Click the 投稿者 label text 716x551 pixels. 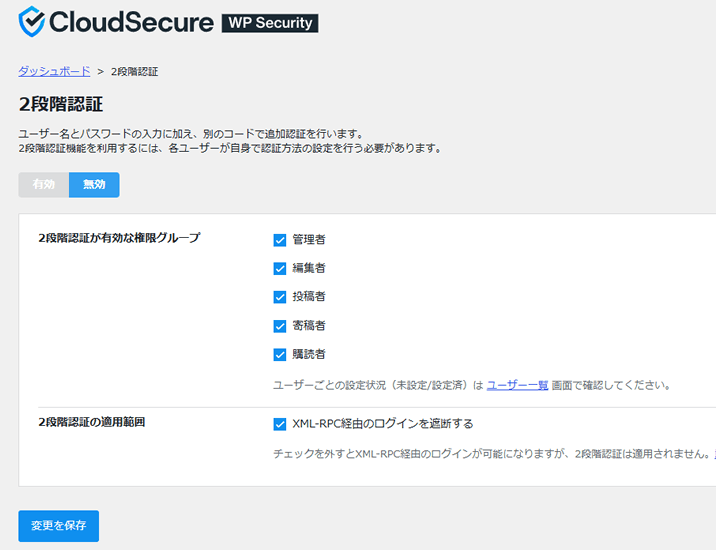[309, 297]
